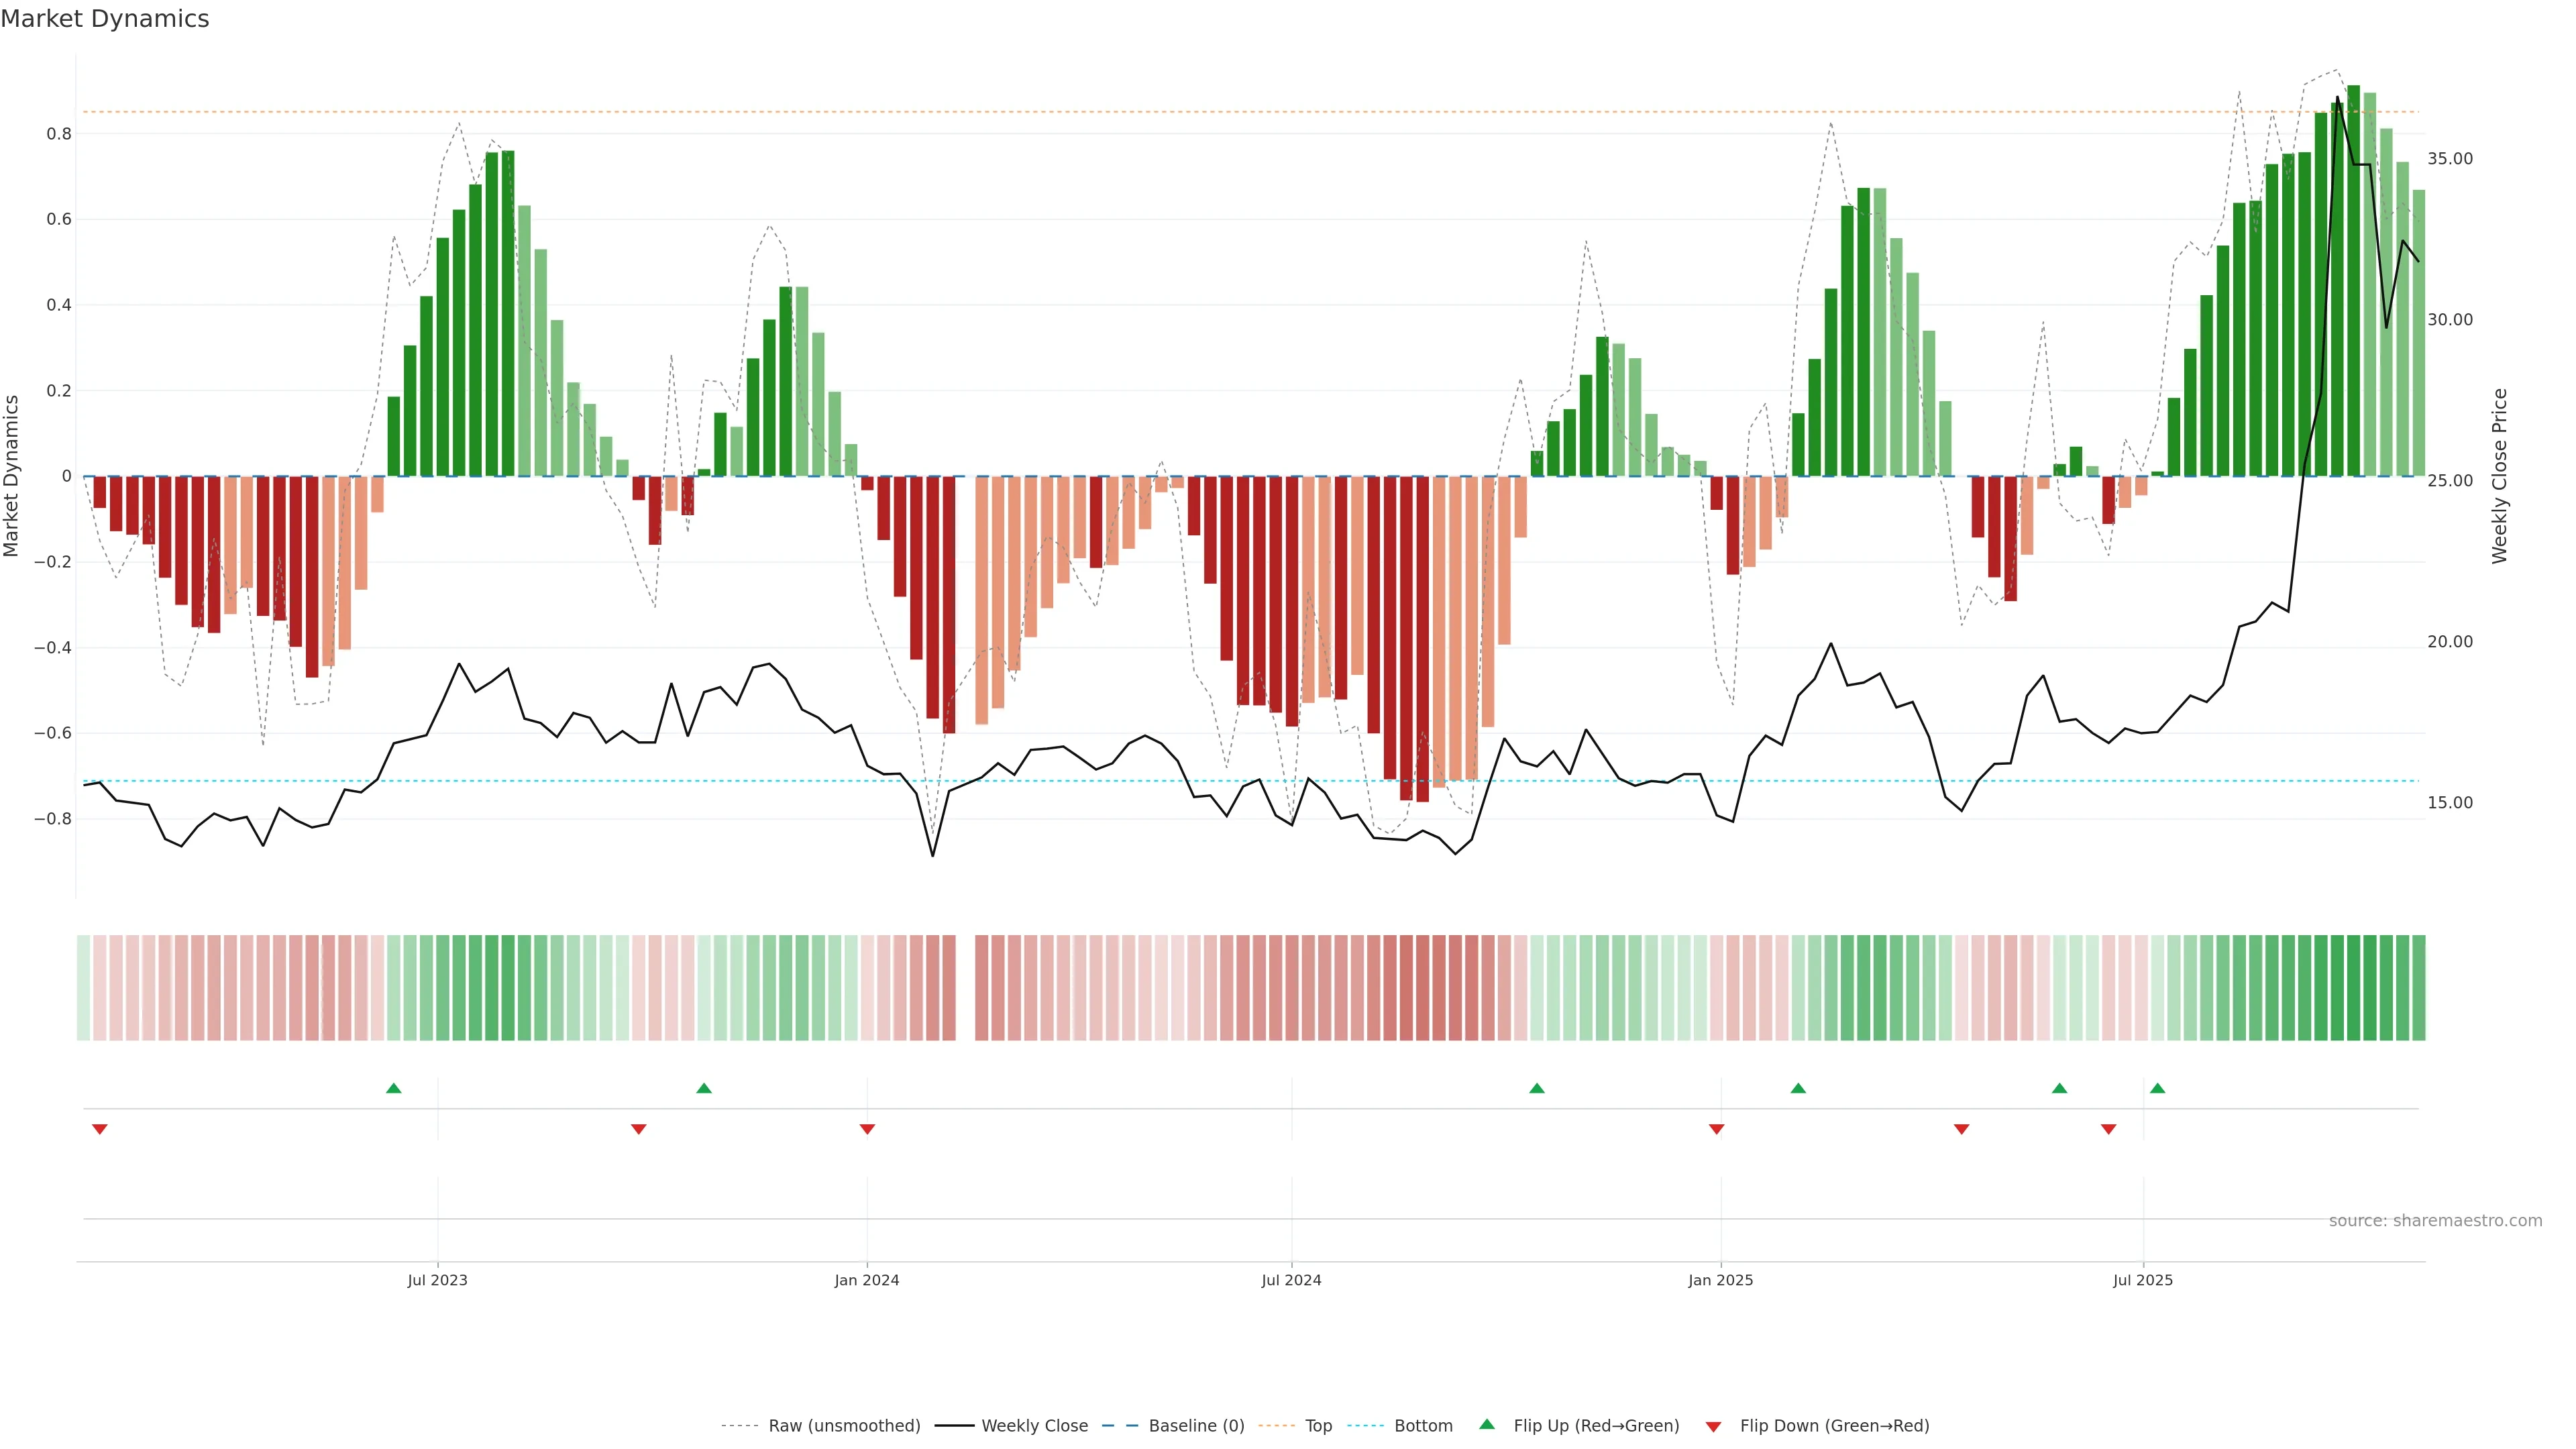This screenshot has width=2576, height=1449.
Task: Click red flip-down marker at Jan 2024
Action: pos(867,1129)
